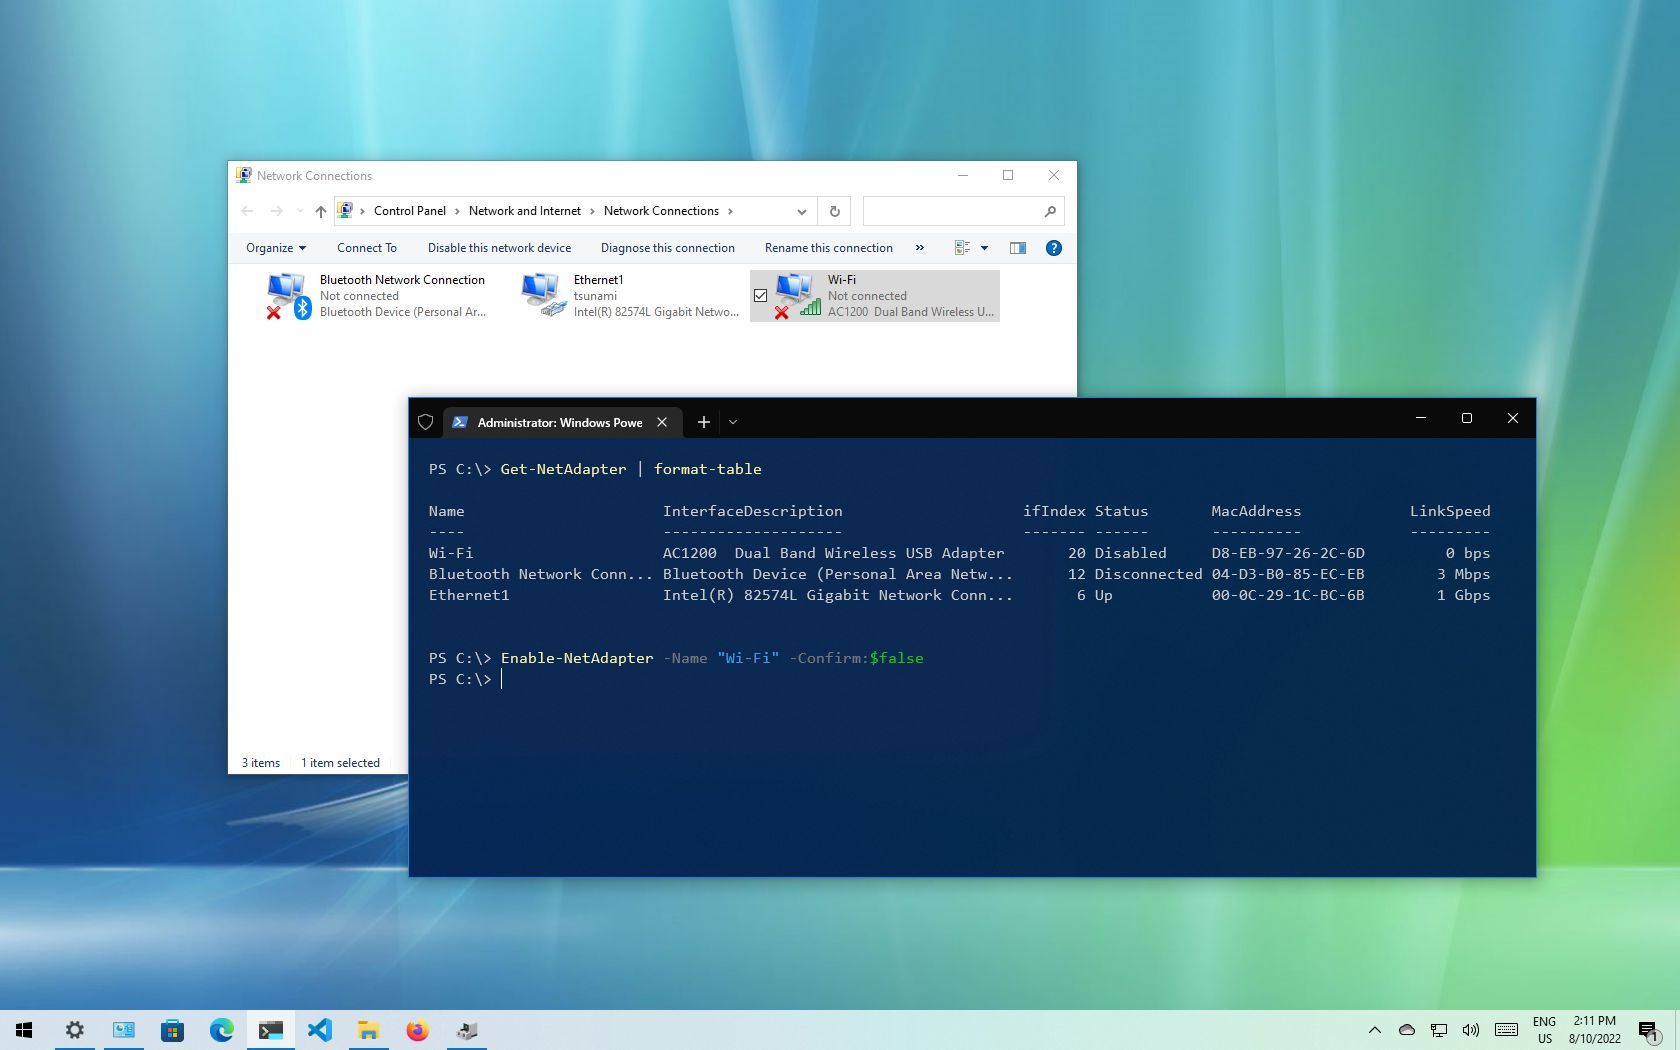Toggle the Wi-Fi adapter selection checkbox
Screen dimensions: 1680x1050
pyautogui.click(x=760, y=295)
